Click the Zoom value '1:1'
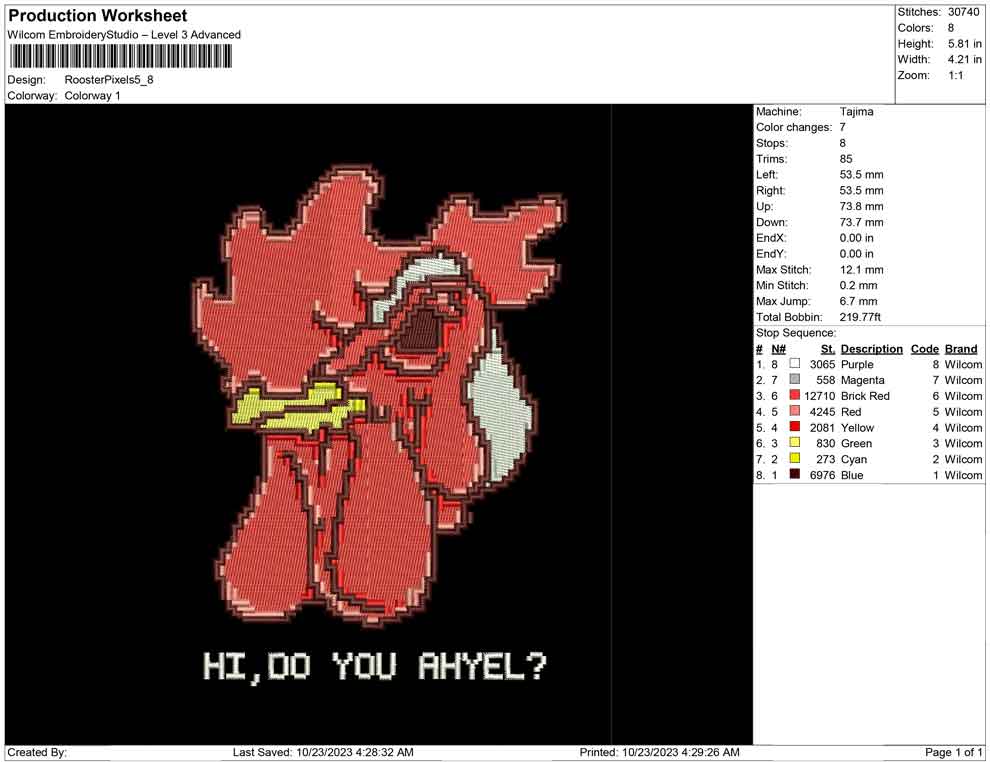 (x=955, y=75)
